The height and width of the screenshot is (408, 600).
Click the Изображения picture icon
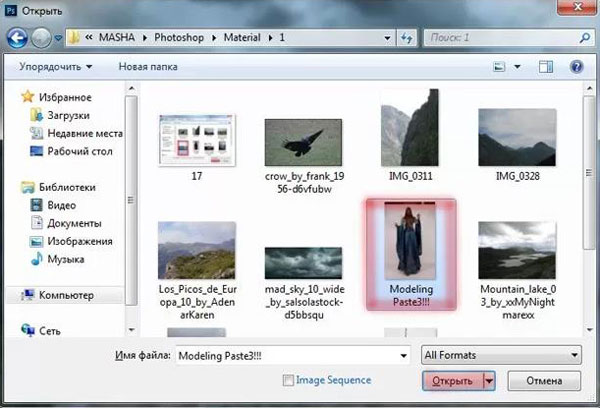36,241
